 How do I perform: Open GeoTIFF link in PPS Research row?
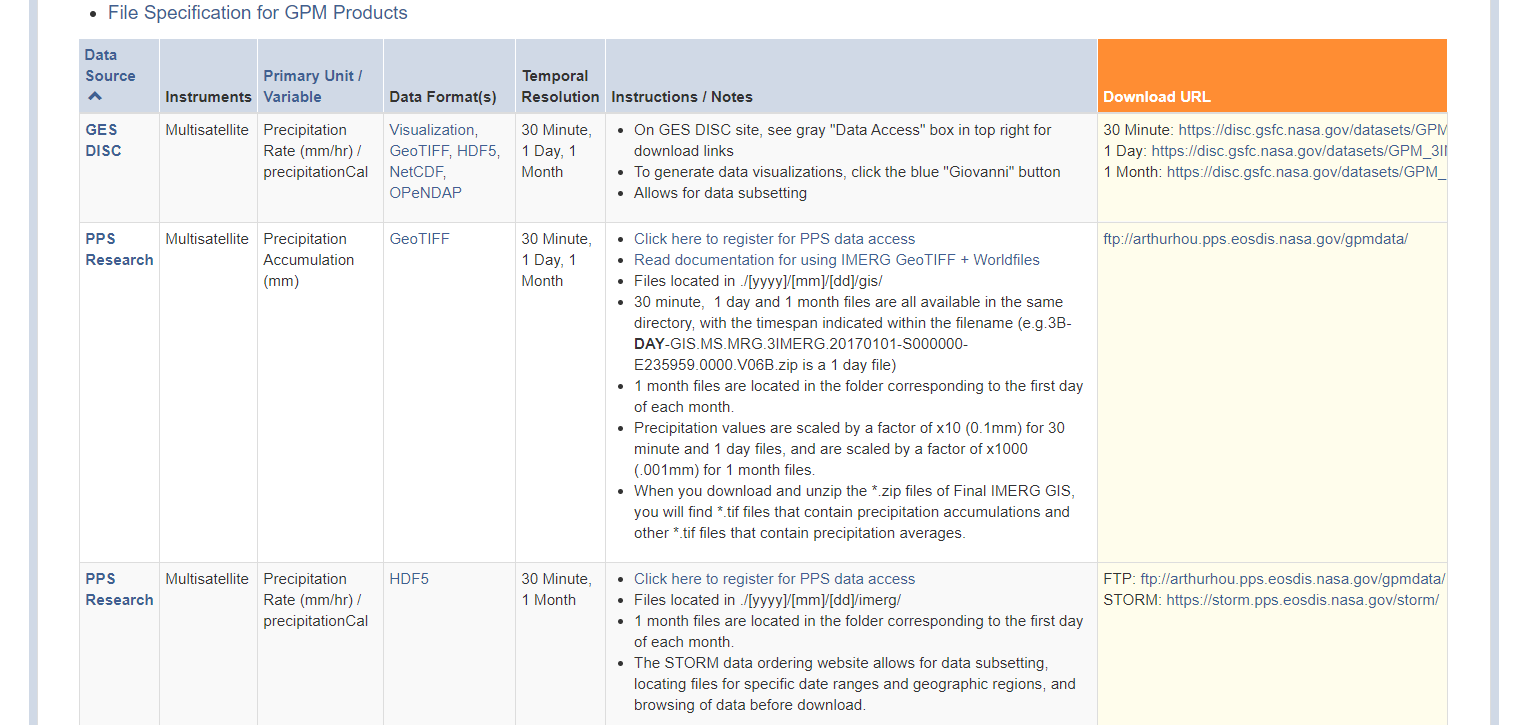419,239
